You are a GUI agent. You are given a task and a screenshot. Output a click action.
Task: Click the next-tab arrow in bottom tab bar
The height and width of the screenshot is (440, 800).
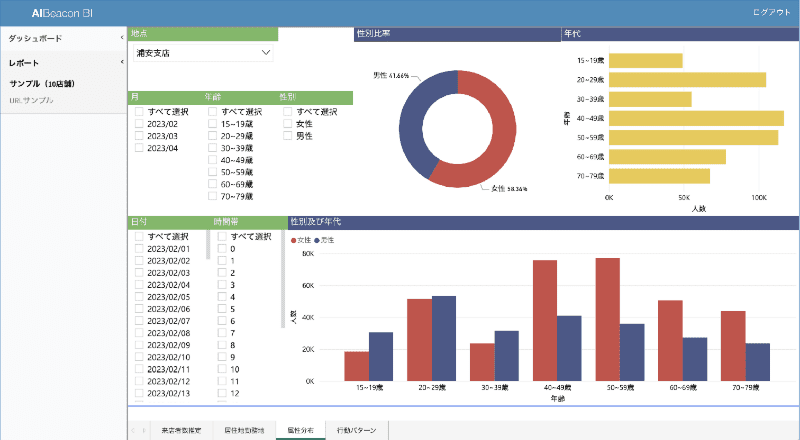click(144, 430)
